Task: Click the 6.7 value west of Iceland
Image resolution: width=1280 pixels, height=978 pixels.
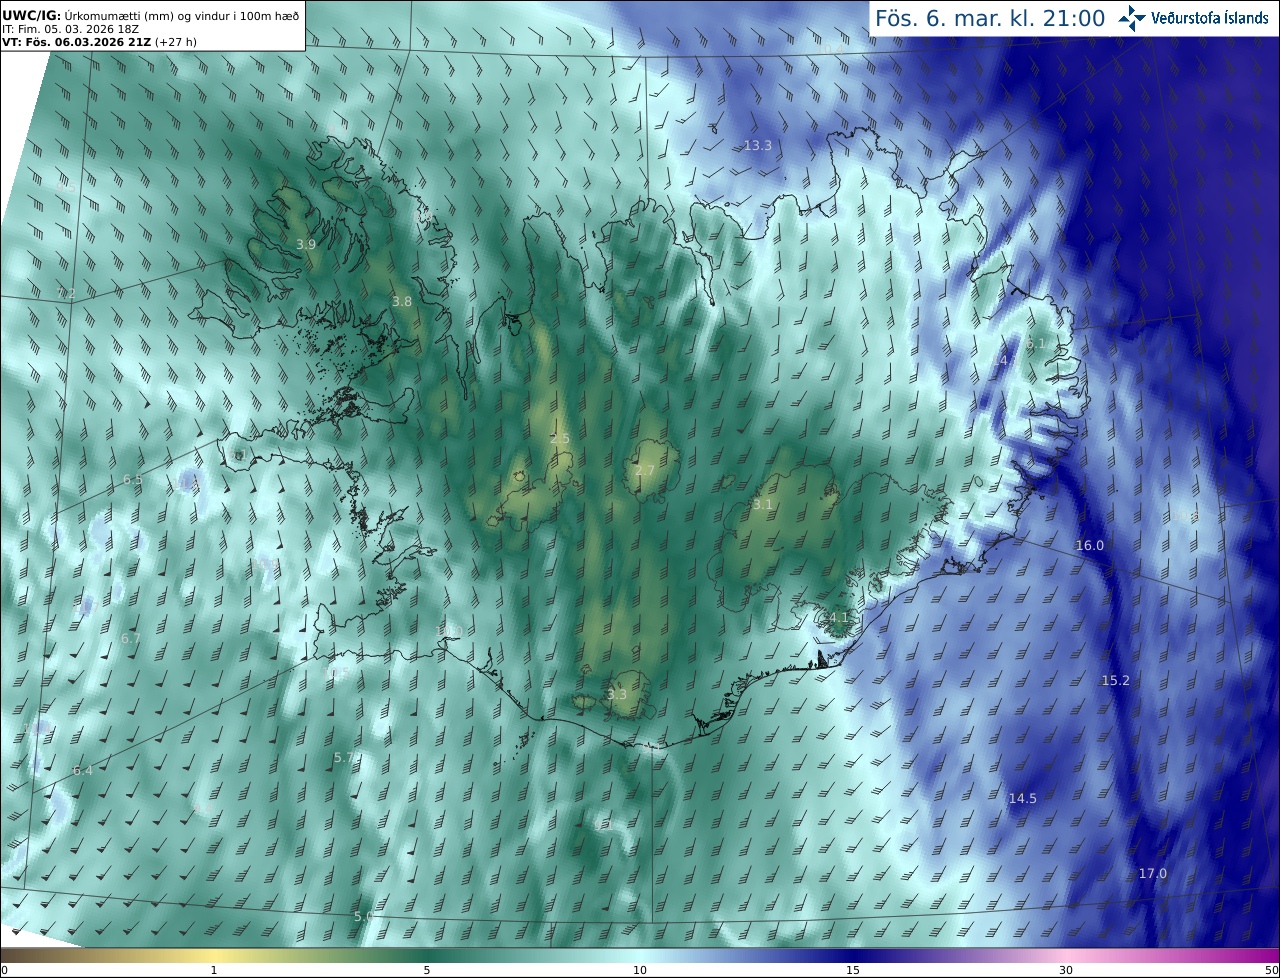Action: tap(131, 638)
